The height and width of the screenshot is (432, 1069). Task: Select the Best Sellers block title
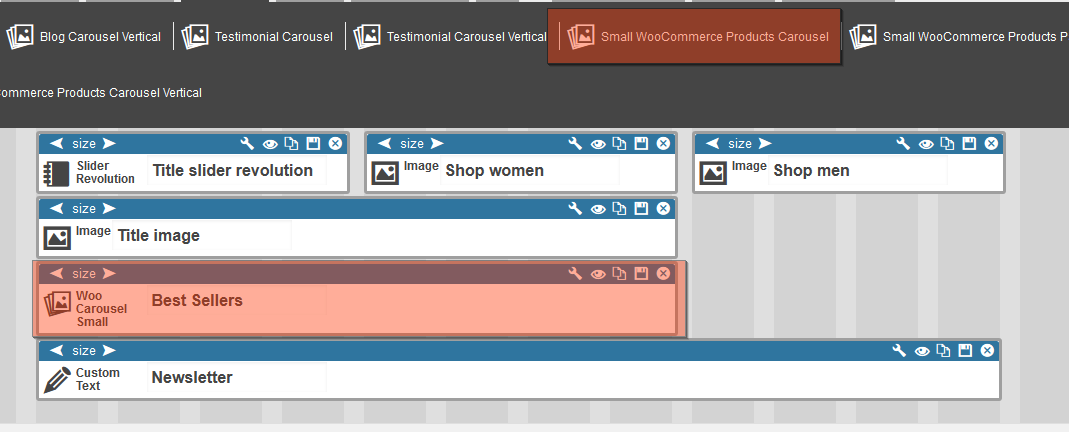tap(197, 300)
